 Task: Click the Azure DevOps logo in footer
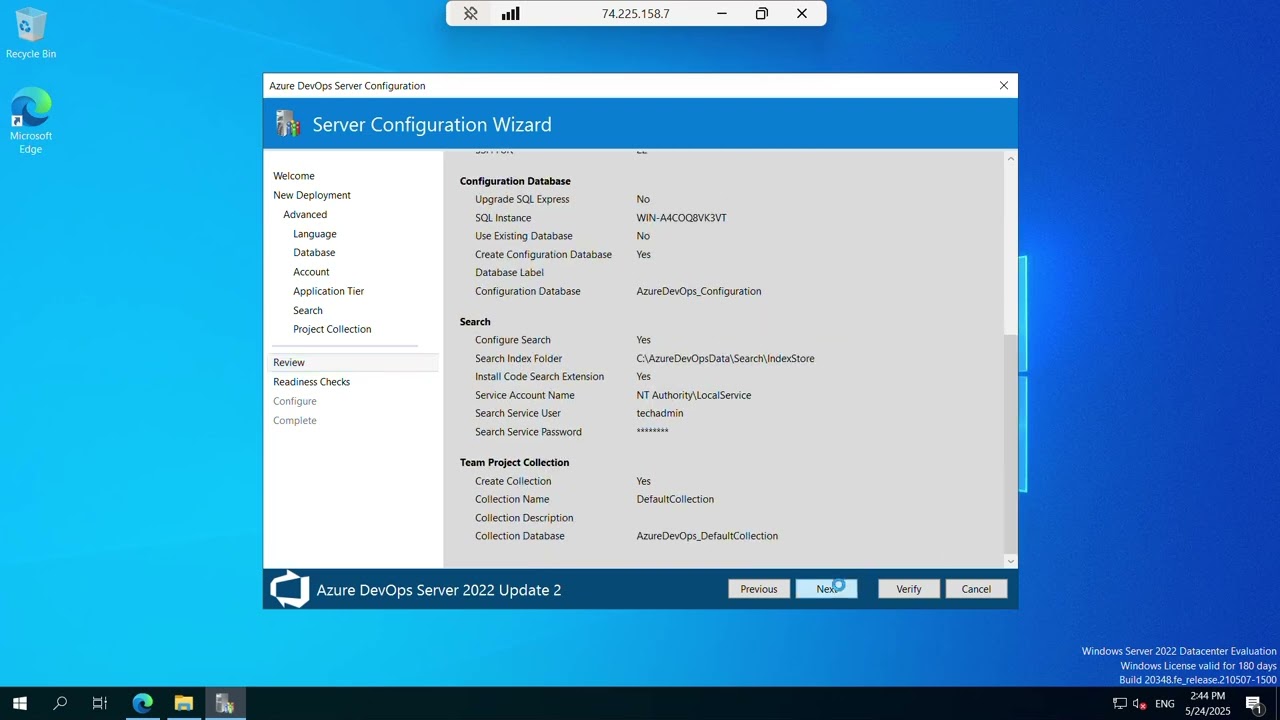point(290,589)
